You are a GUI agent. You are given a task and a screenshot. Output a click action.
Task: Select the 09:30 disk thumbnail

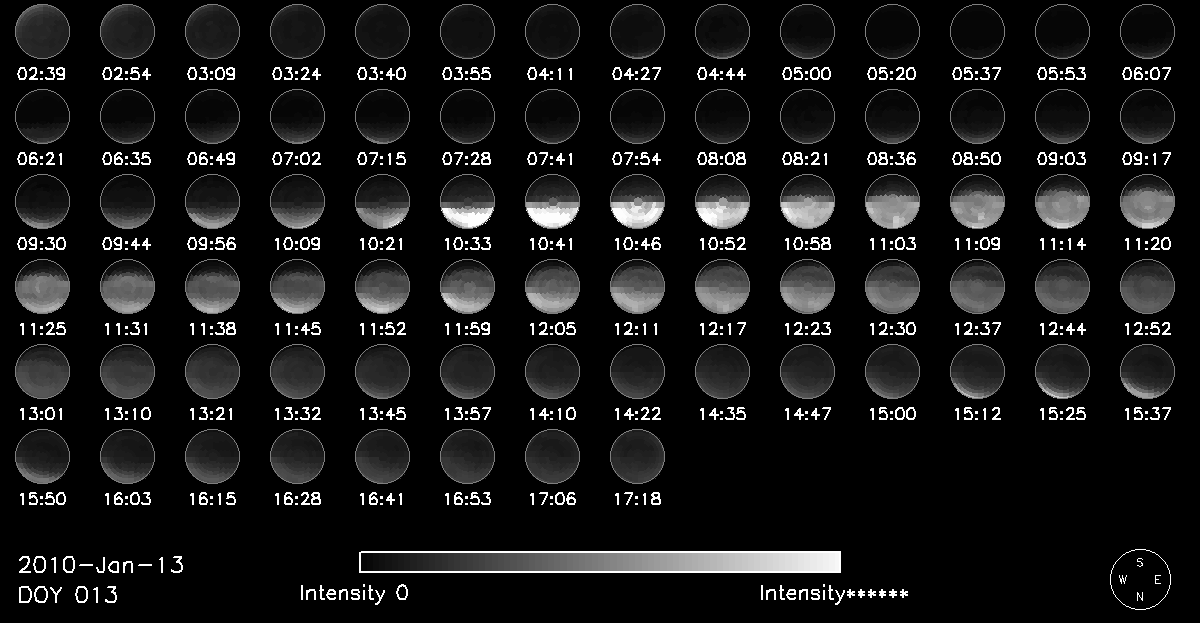[43, 201]
